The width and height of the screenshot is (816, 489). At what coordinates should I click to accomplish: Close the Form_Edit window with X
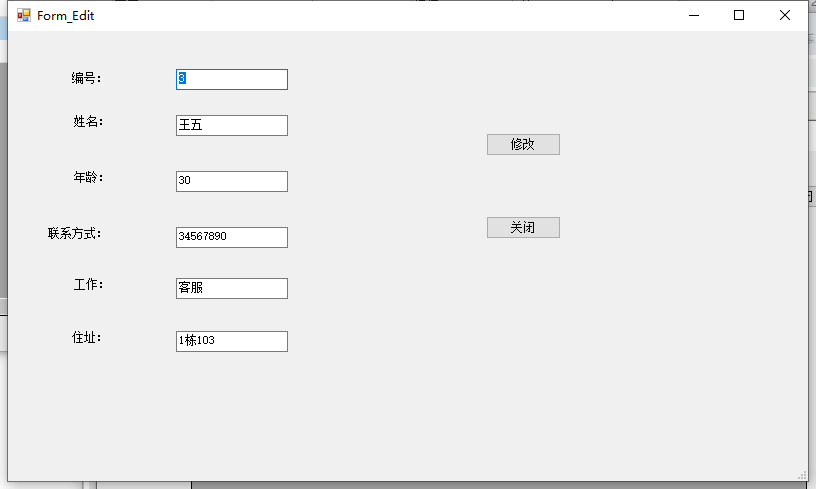785,15
